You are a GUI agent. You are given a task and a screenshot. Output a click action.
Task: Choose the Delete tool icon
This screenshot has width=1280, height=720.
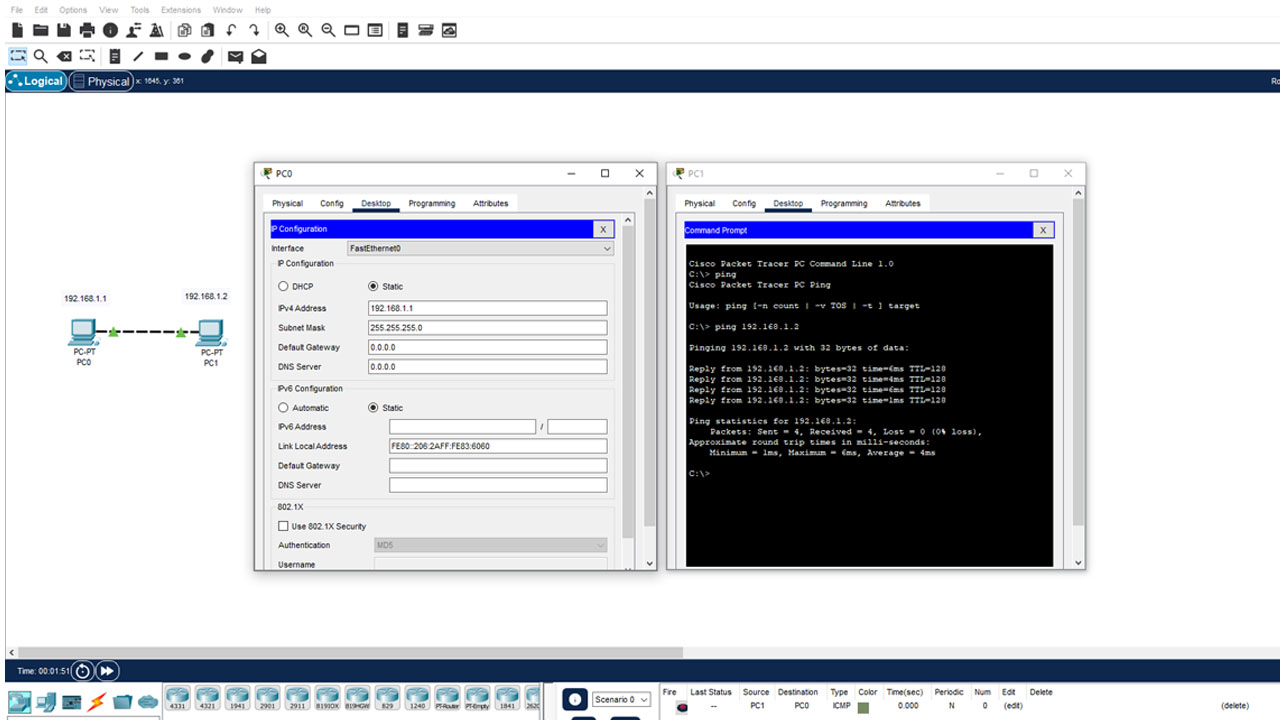64,56
